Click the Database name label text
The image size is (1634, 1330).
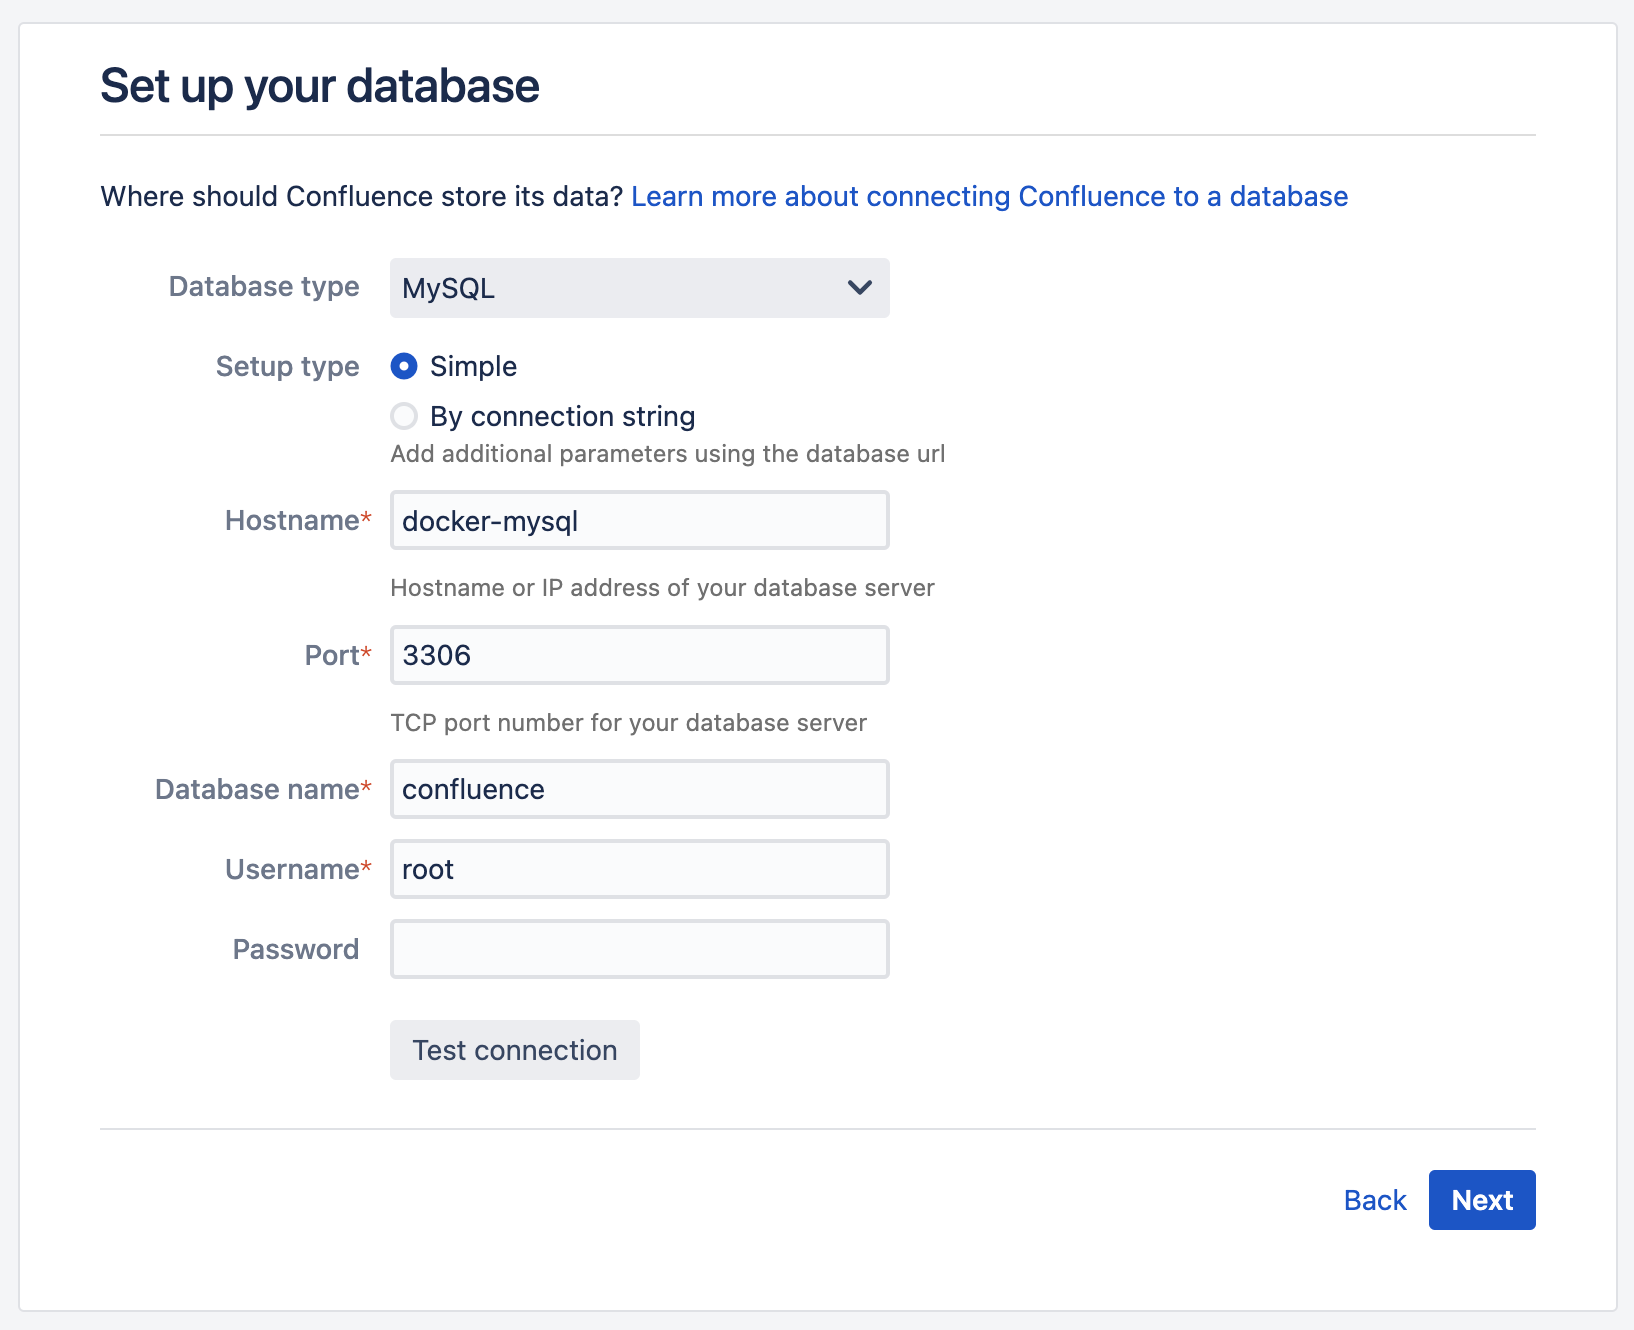(x=257, y=789)
